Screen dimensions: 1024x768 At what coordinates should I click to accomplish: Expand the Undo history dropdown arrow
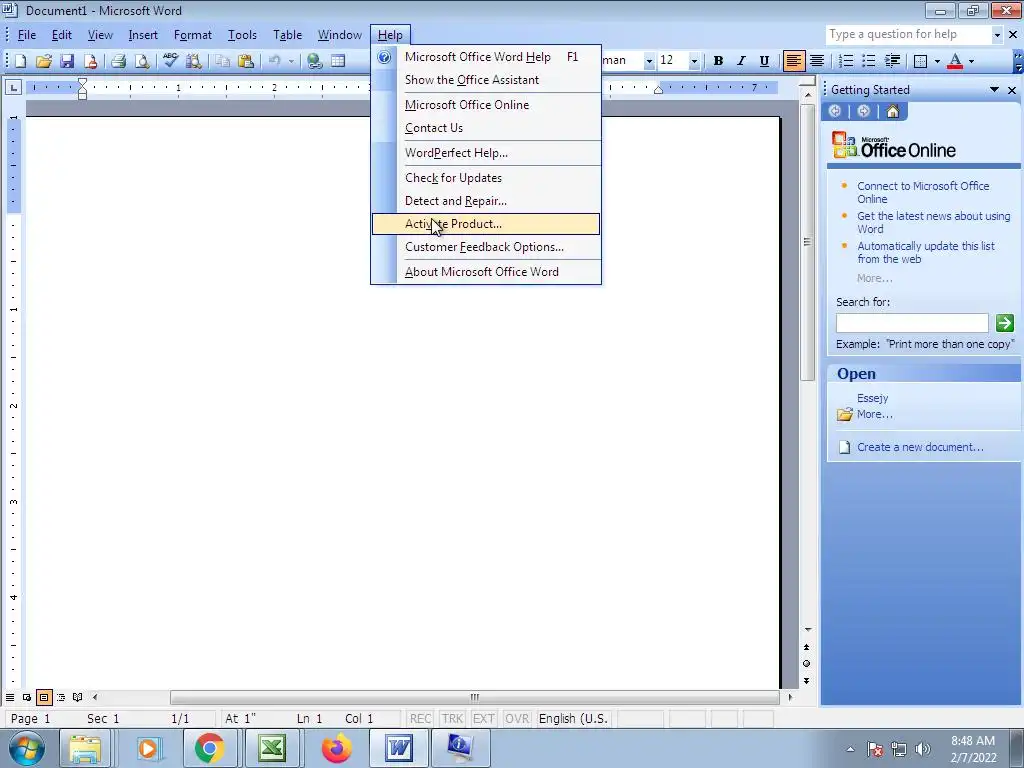pos(291,61)
